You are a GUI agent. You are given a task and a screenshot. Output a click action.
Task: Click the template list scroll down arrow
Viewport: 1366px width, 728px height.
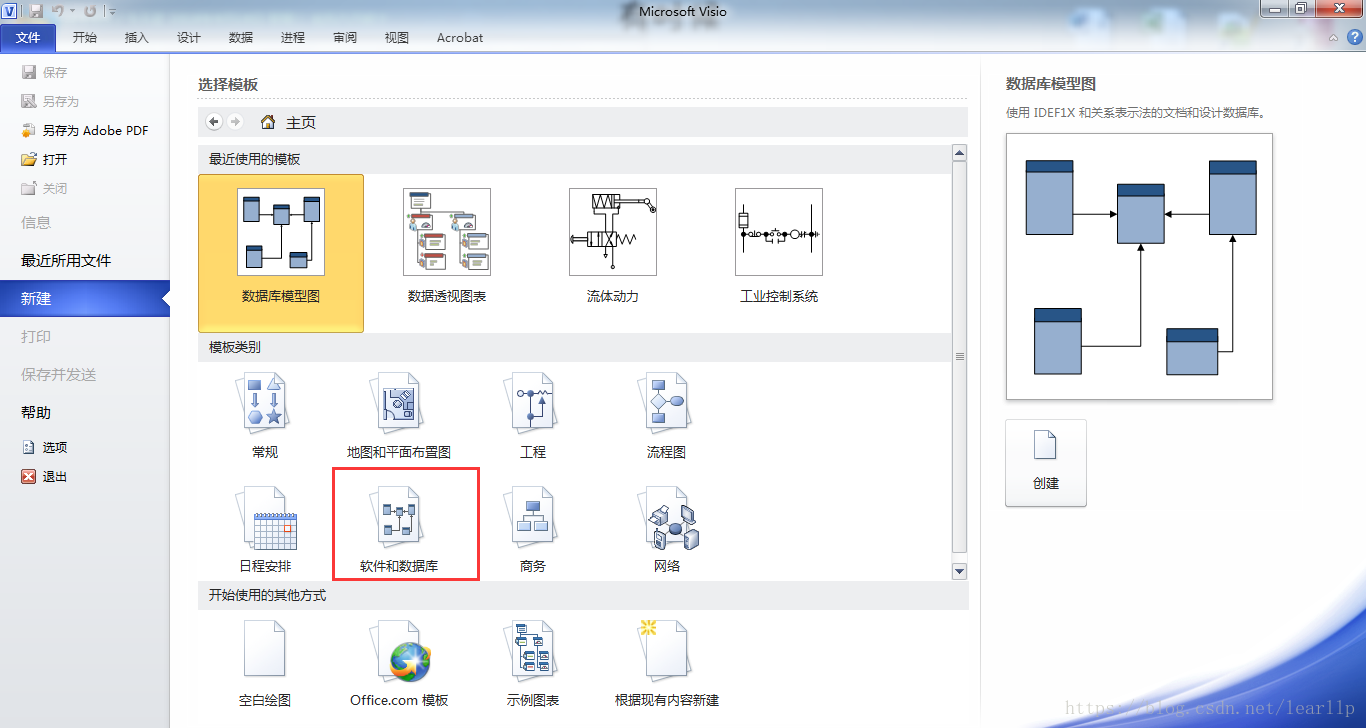click(960, 571)
